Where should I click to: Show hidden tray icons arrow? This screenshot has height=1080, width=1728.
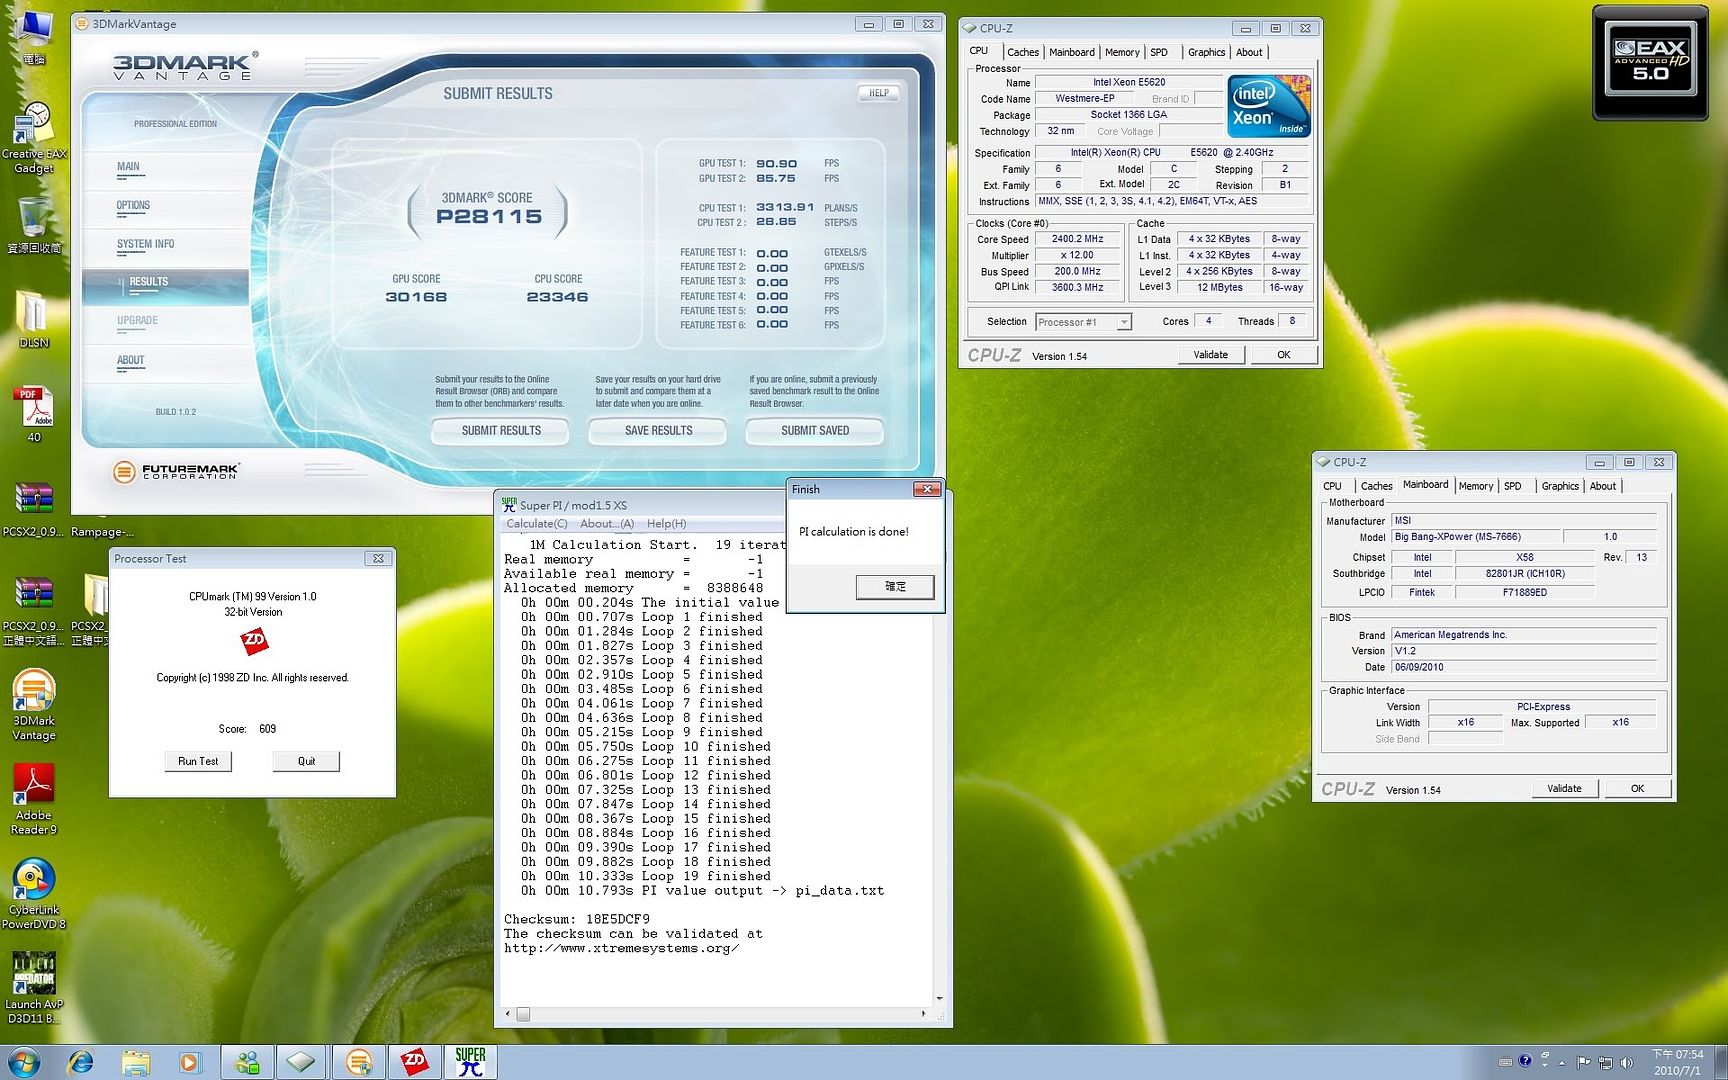[x=1561, y=1062]
